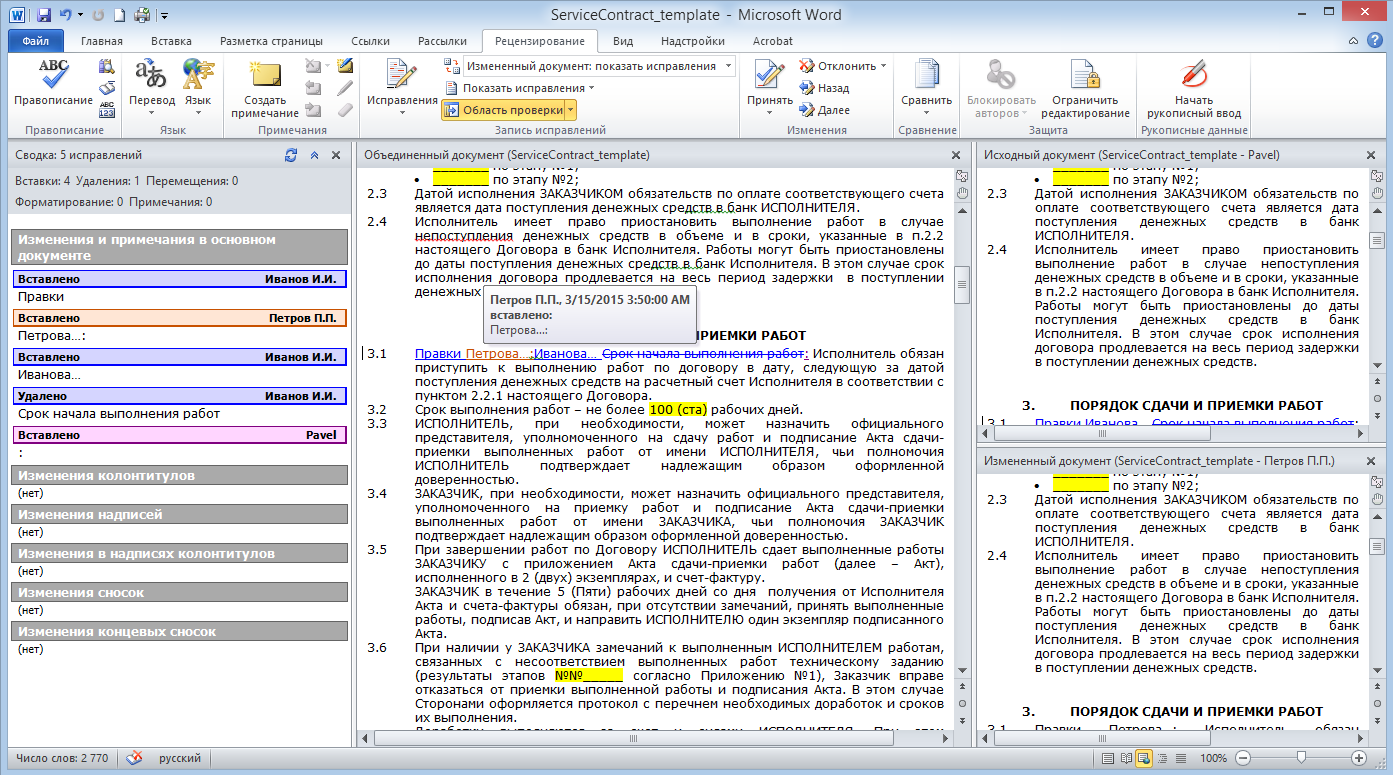This screenshot has width=1393, height=775.
Task: Go to next change with Далее
Action: tap(824, 110)
